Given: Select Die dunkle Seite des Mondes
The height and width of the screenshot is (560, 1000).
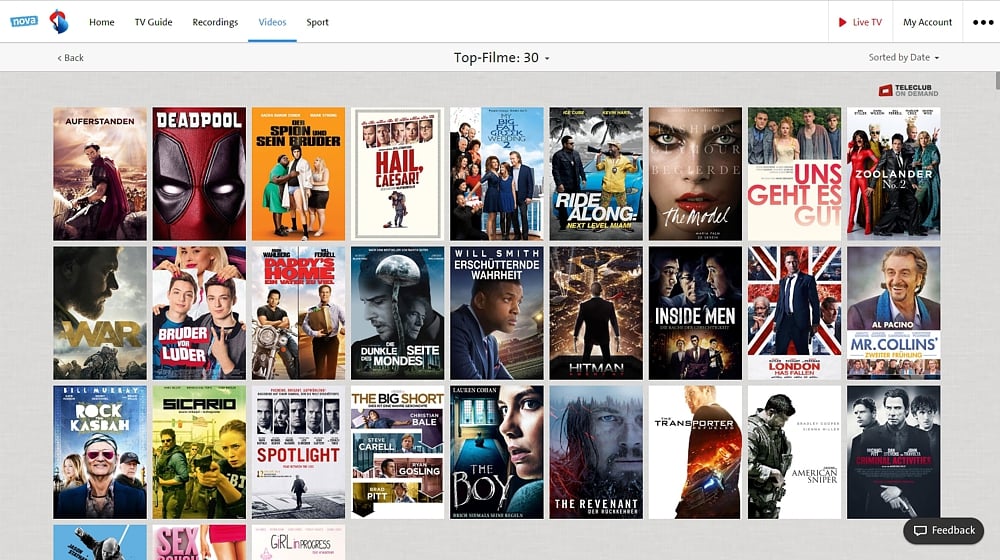Looking at the screenshot, I should 397,313.
